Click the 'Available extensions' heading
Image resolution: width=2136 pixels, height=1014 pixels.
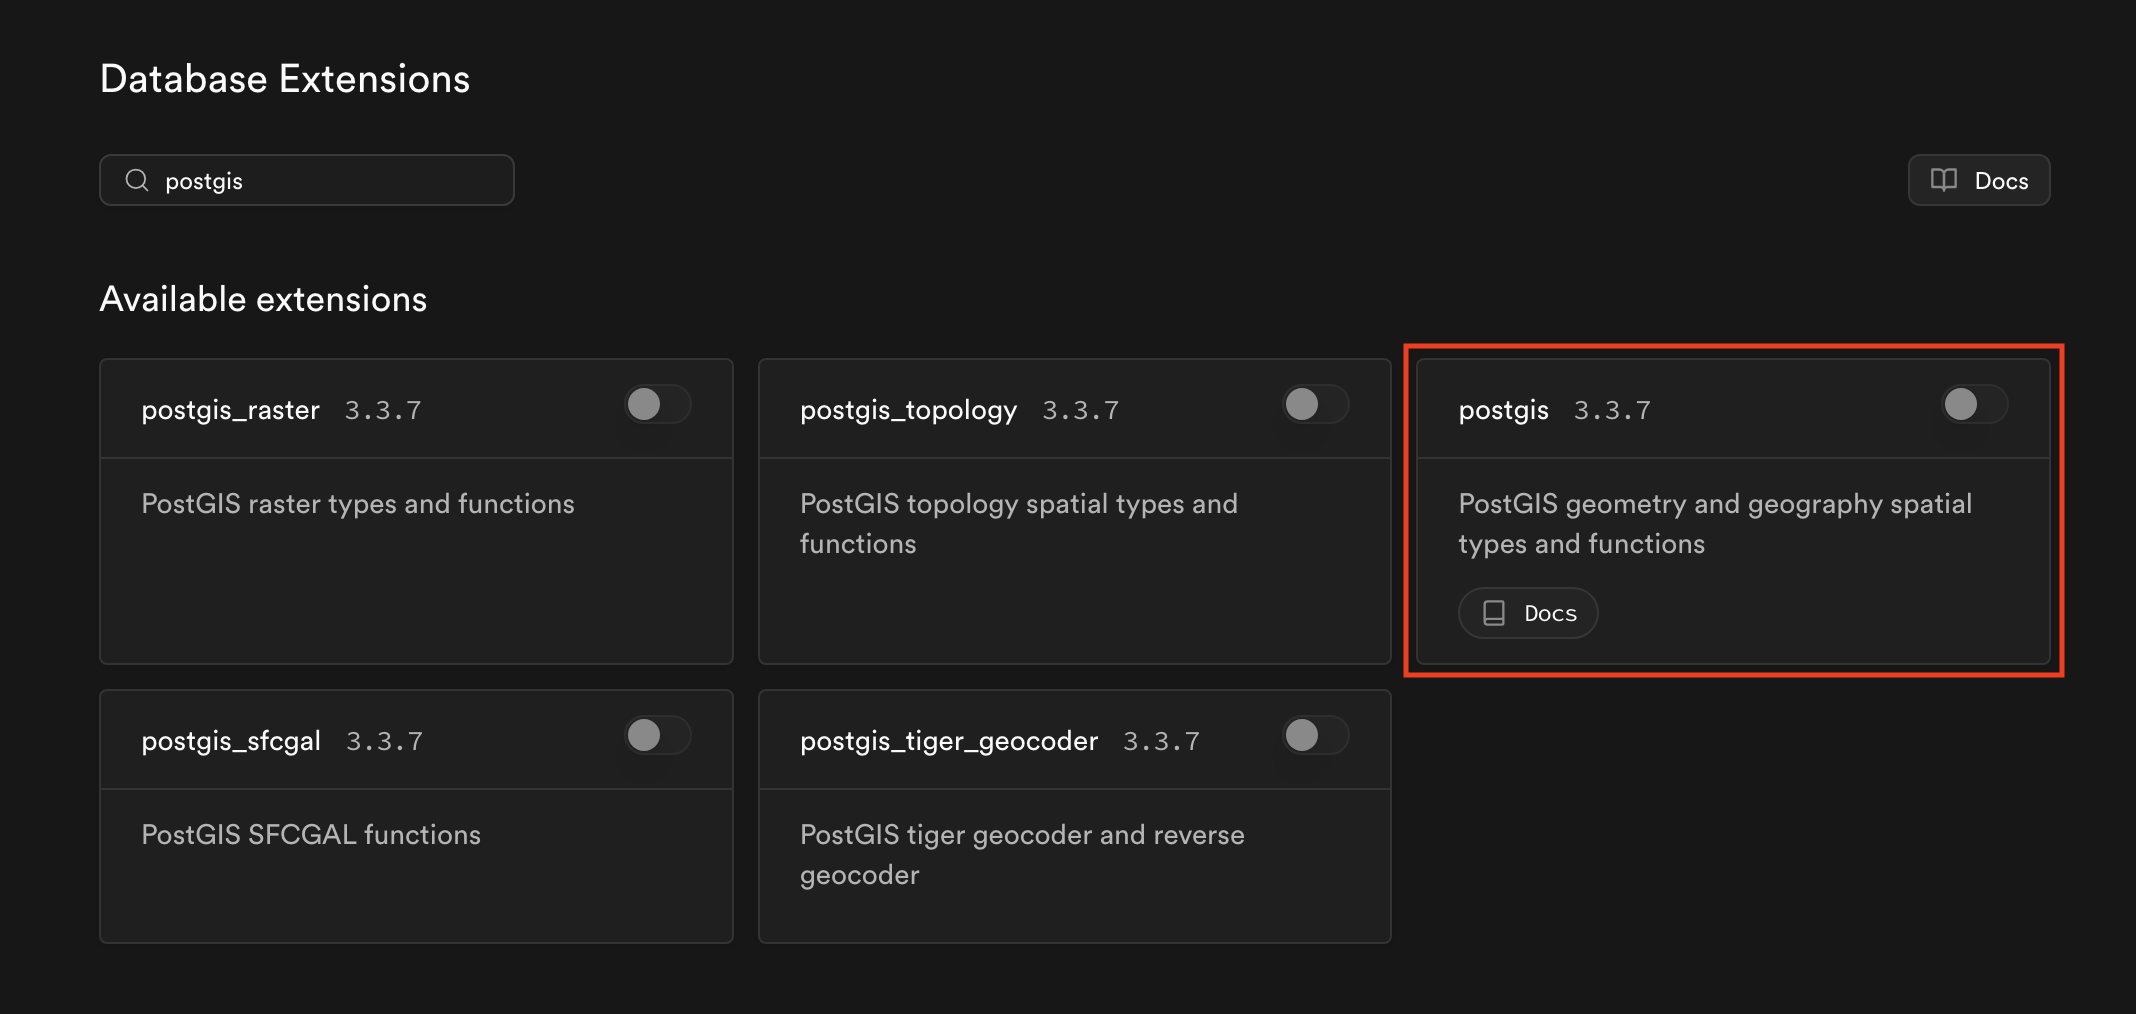(263, 299)
